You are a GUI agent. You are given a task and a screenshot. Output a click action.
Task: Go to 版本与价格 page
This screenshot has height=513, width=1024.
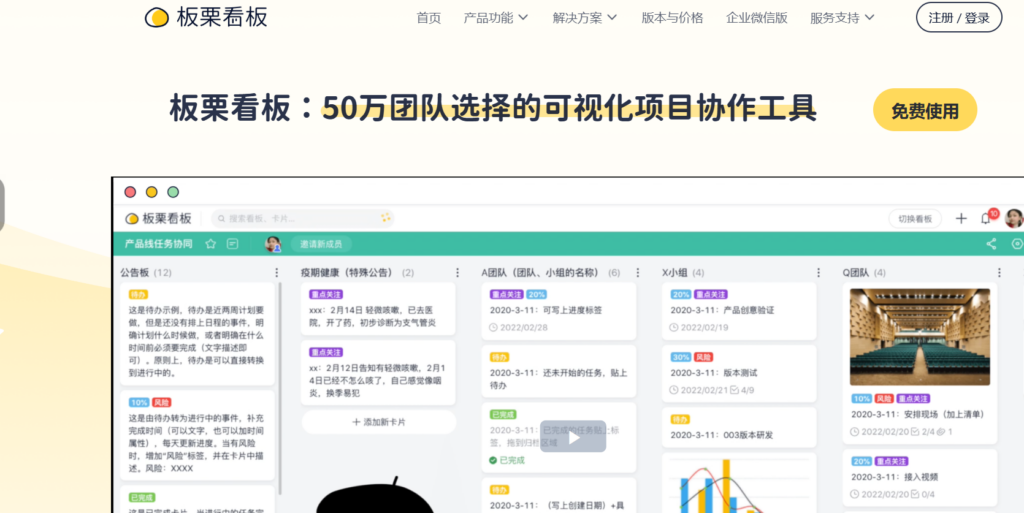pos(672,17)
